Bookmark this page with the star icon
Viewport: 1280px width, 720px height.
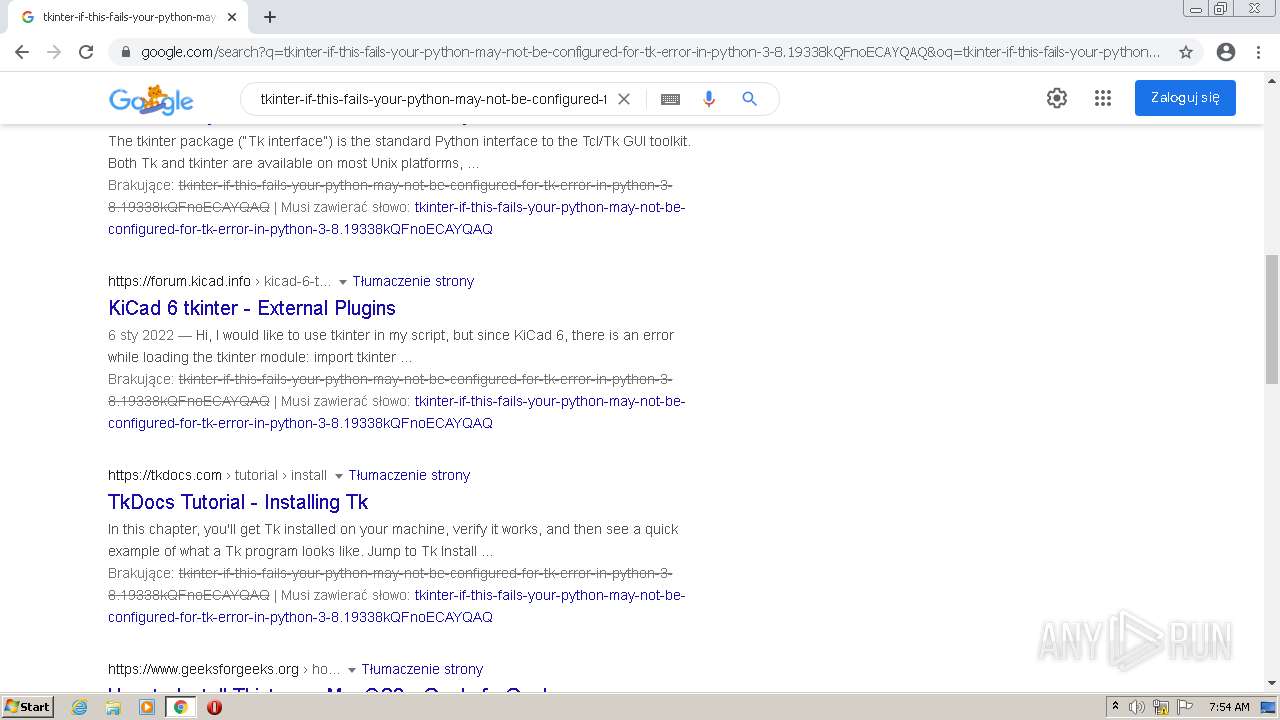(1186, 52)
